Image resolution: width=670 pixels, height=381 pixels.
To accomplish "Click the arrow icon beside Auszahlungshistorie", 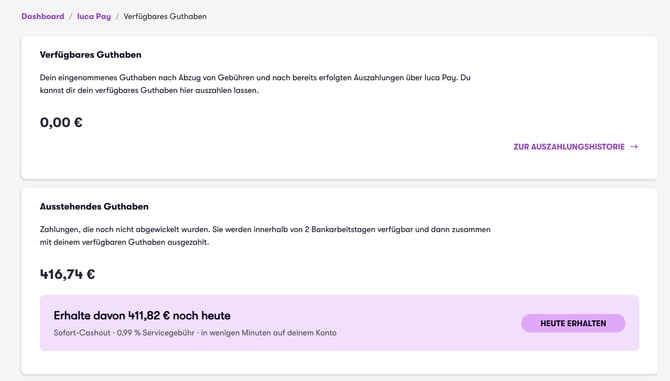I will pos(634,147).
